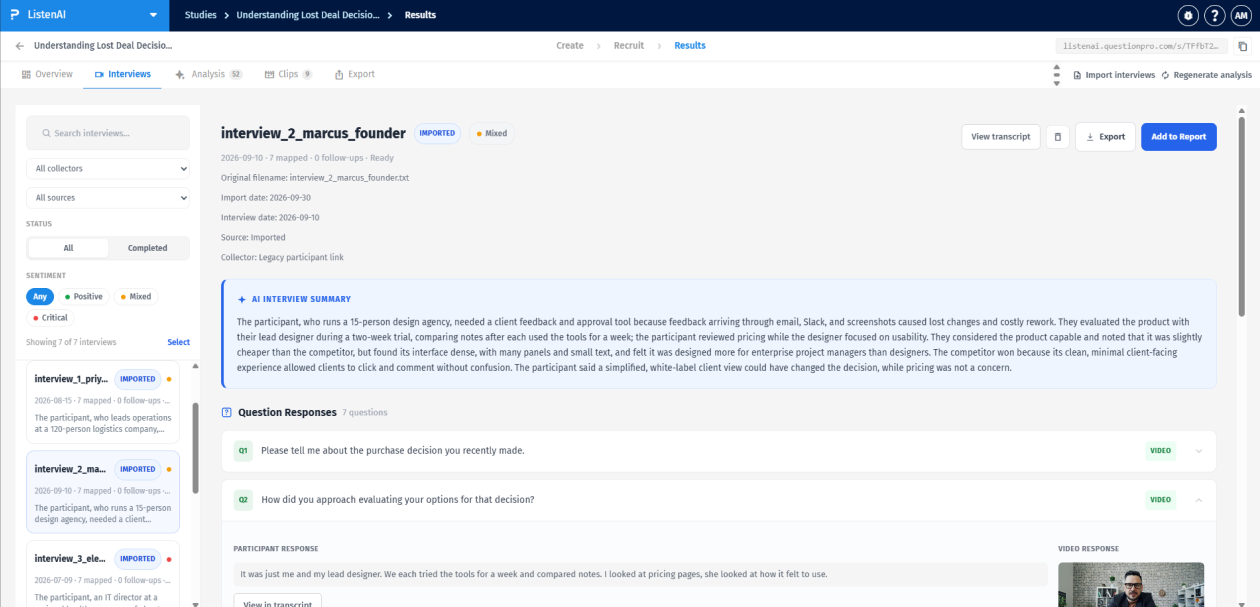
Task: Click the IMPORTED badge on interview_3 card
Action: pos(138,559)
